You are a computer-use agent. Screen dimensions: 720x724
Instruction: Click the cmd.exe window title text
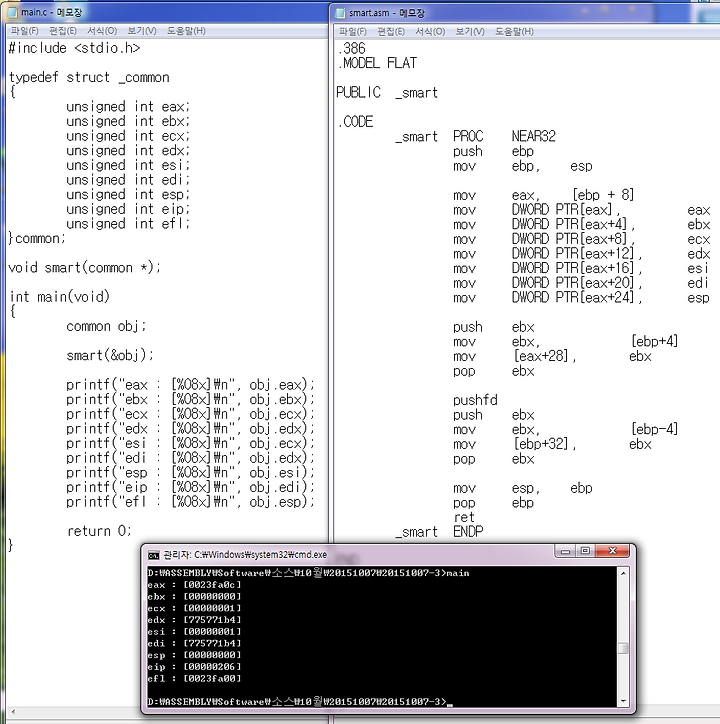(x=245, y=555)
